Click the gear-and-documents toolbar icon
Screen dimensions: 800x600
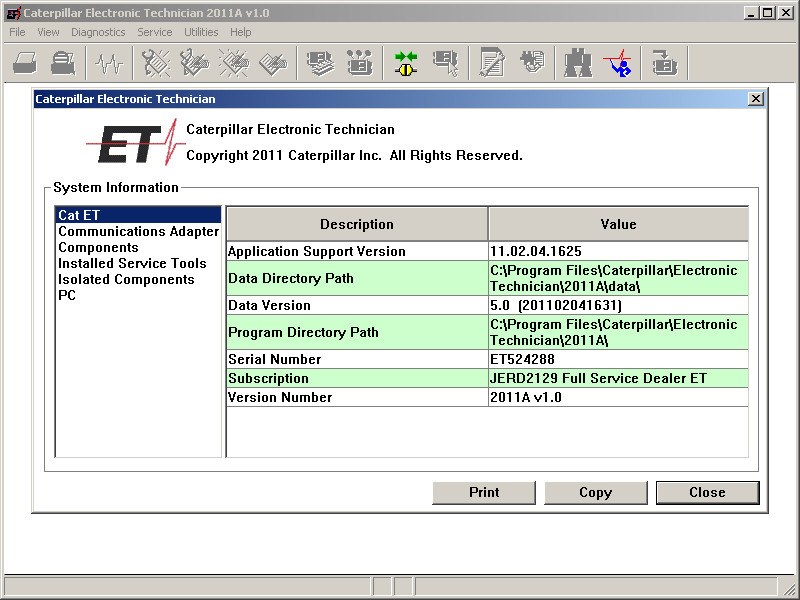pos(532,62)
